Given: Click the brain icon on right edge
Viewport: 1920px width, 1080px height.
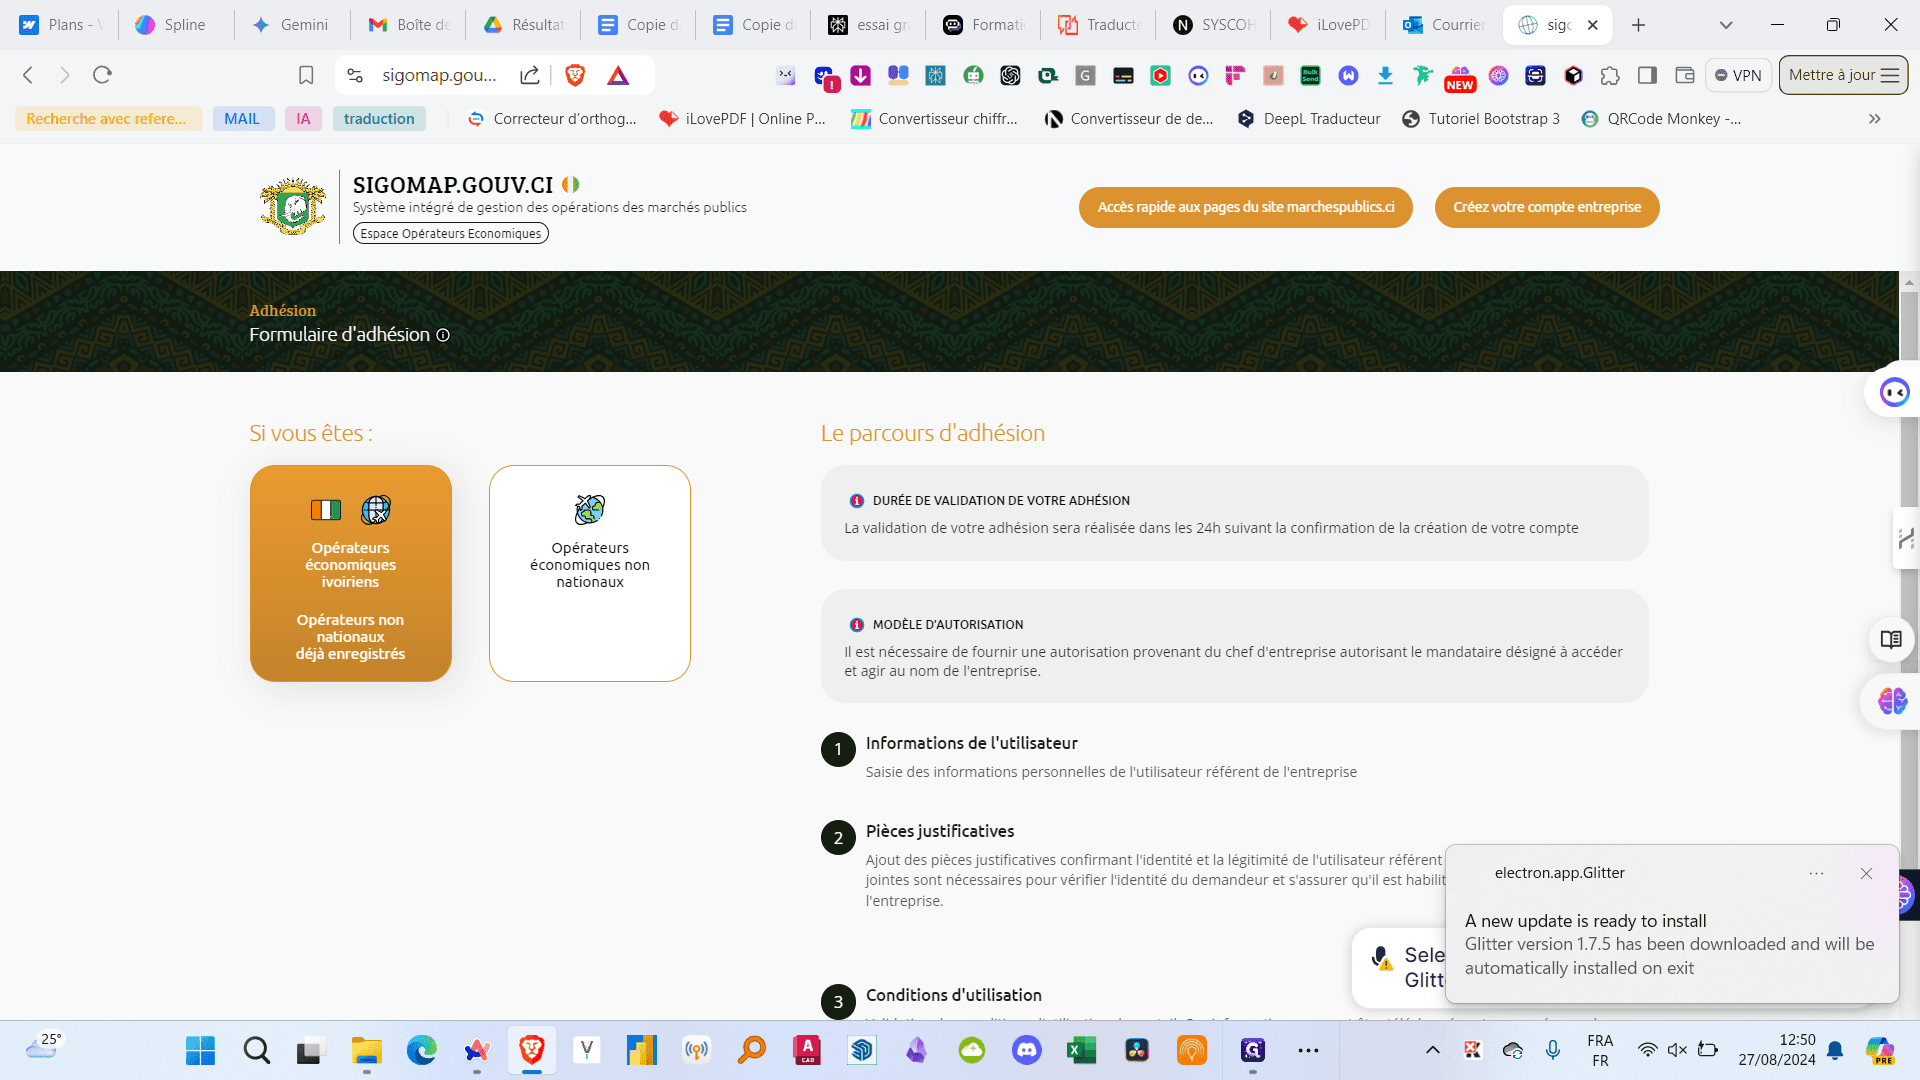Looking at the screenshot, I should (x=1892, y=701).
